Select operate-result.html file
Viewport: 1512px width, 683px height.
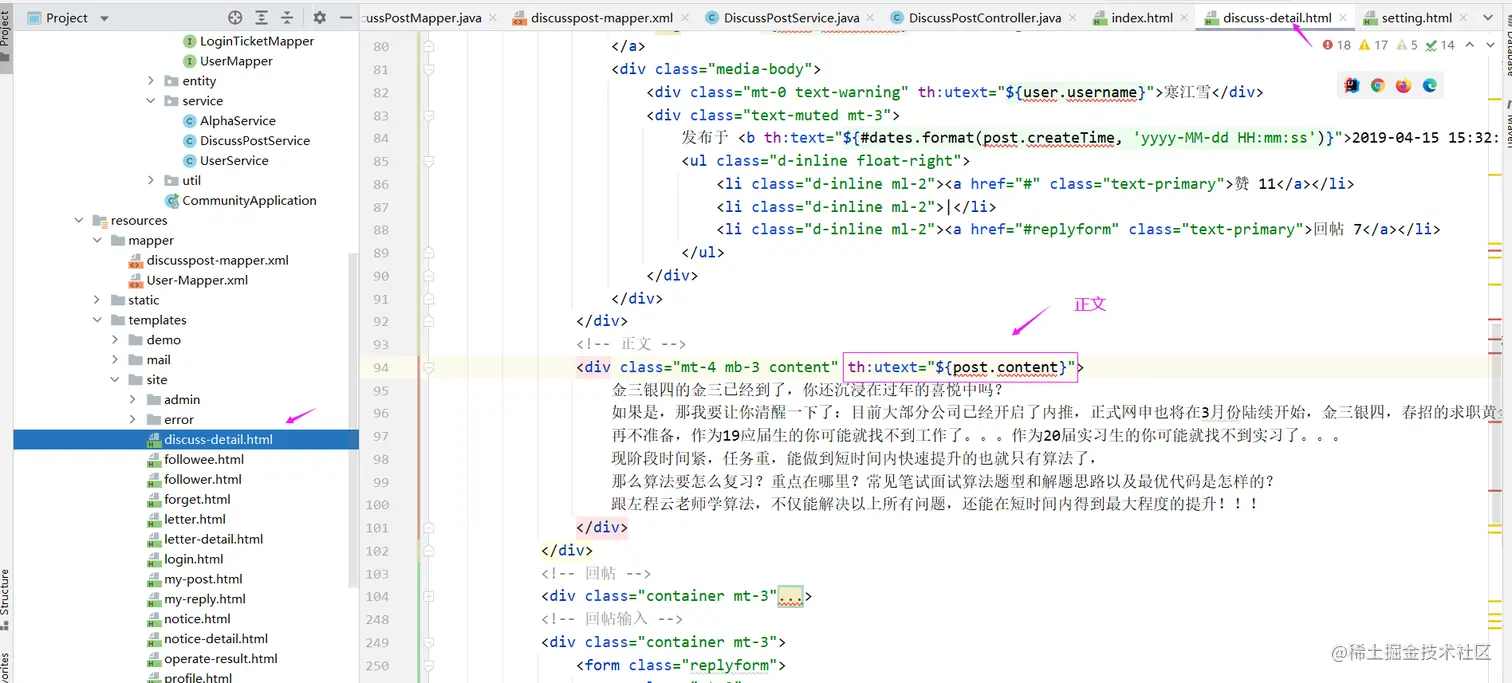pos(221,659)
